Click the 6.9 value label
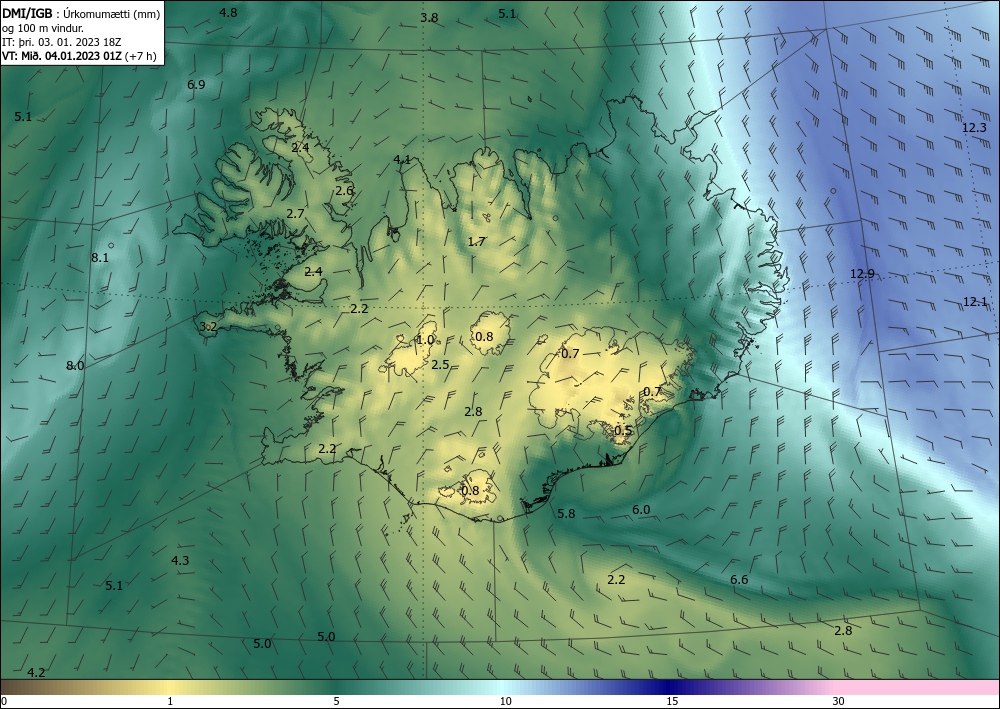Image resolution: width=1000 pixels, height=709 pixels. point(196,85)
